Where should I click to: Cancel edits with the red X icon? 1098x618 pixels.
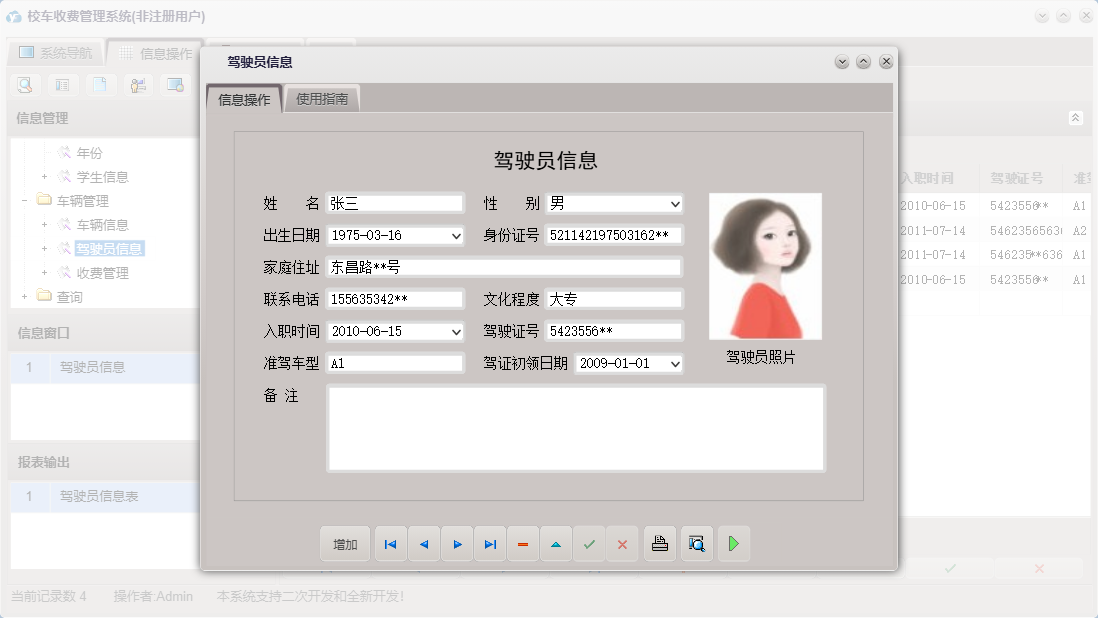point(622,543)
